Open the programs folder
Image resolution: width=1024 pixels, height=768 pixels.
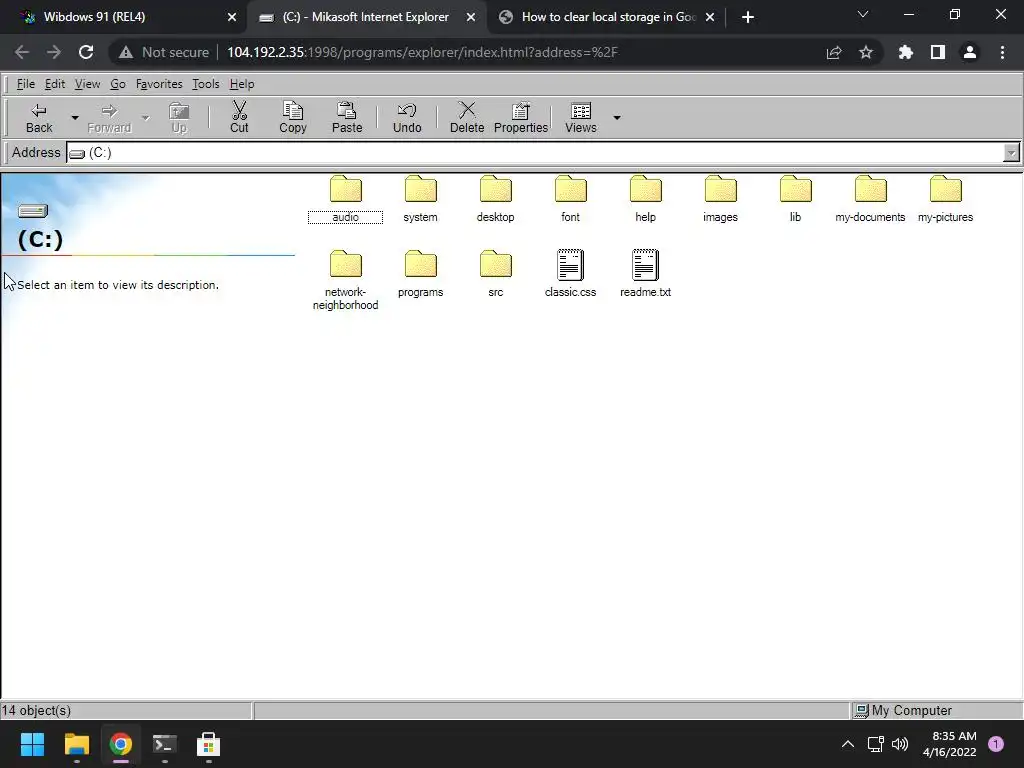click(x=420, y=274)
